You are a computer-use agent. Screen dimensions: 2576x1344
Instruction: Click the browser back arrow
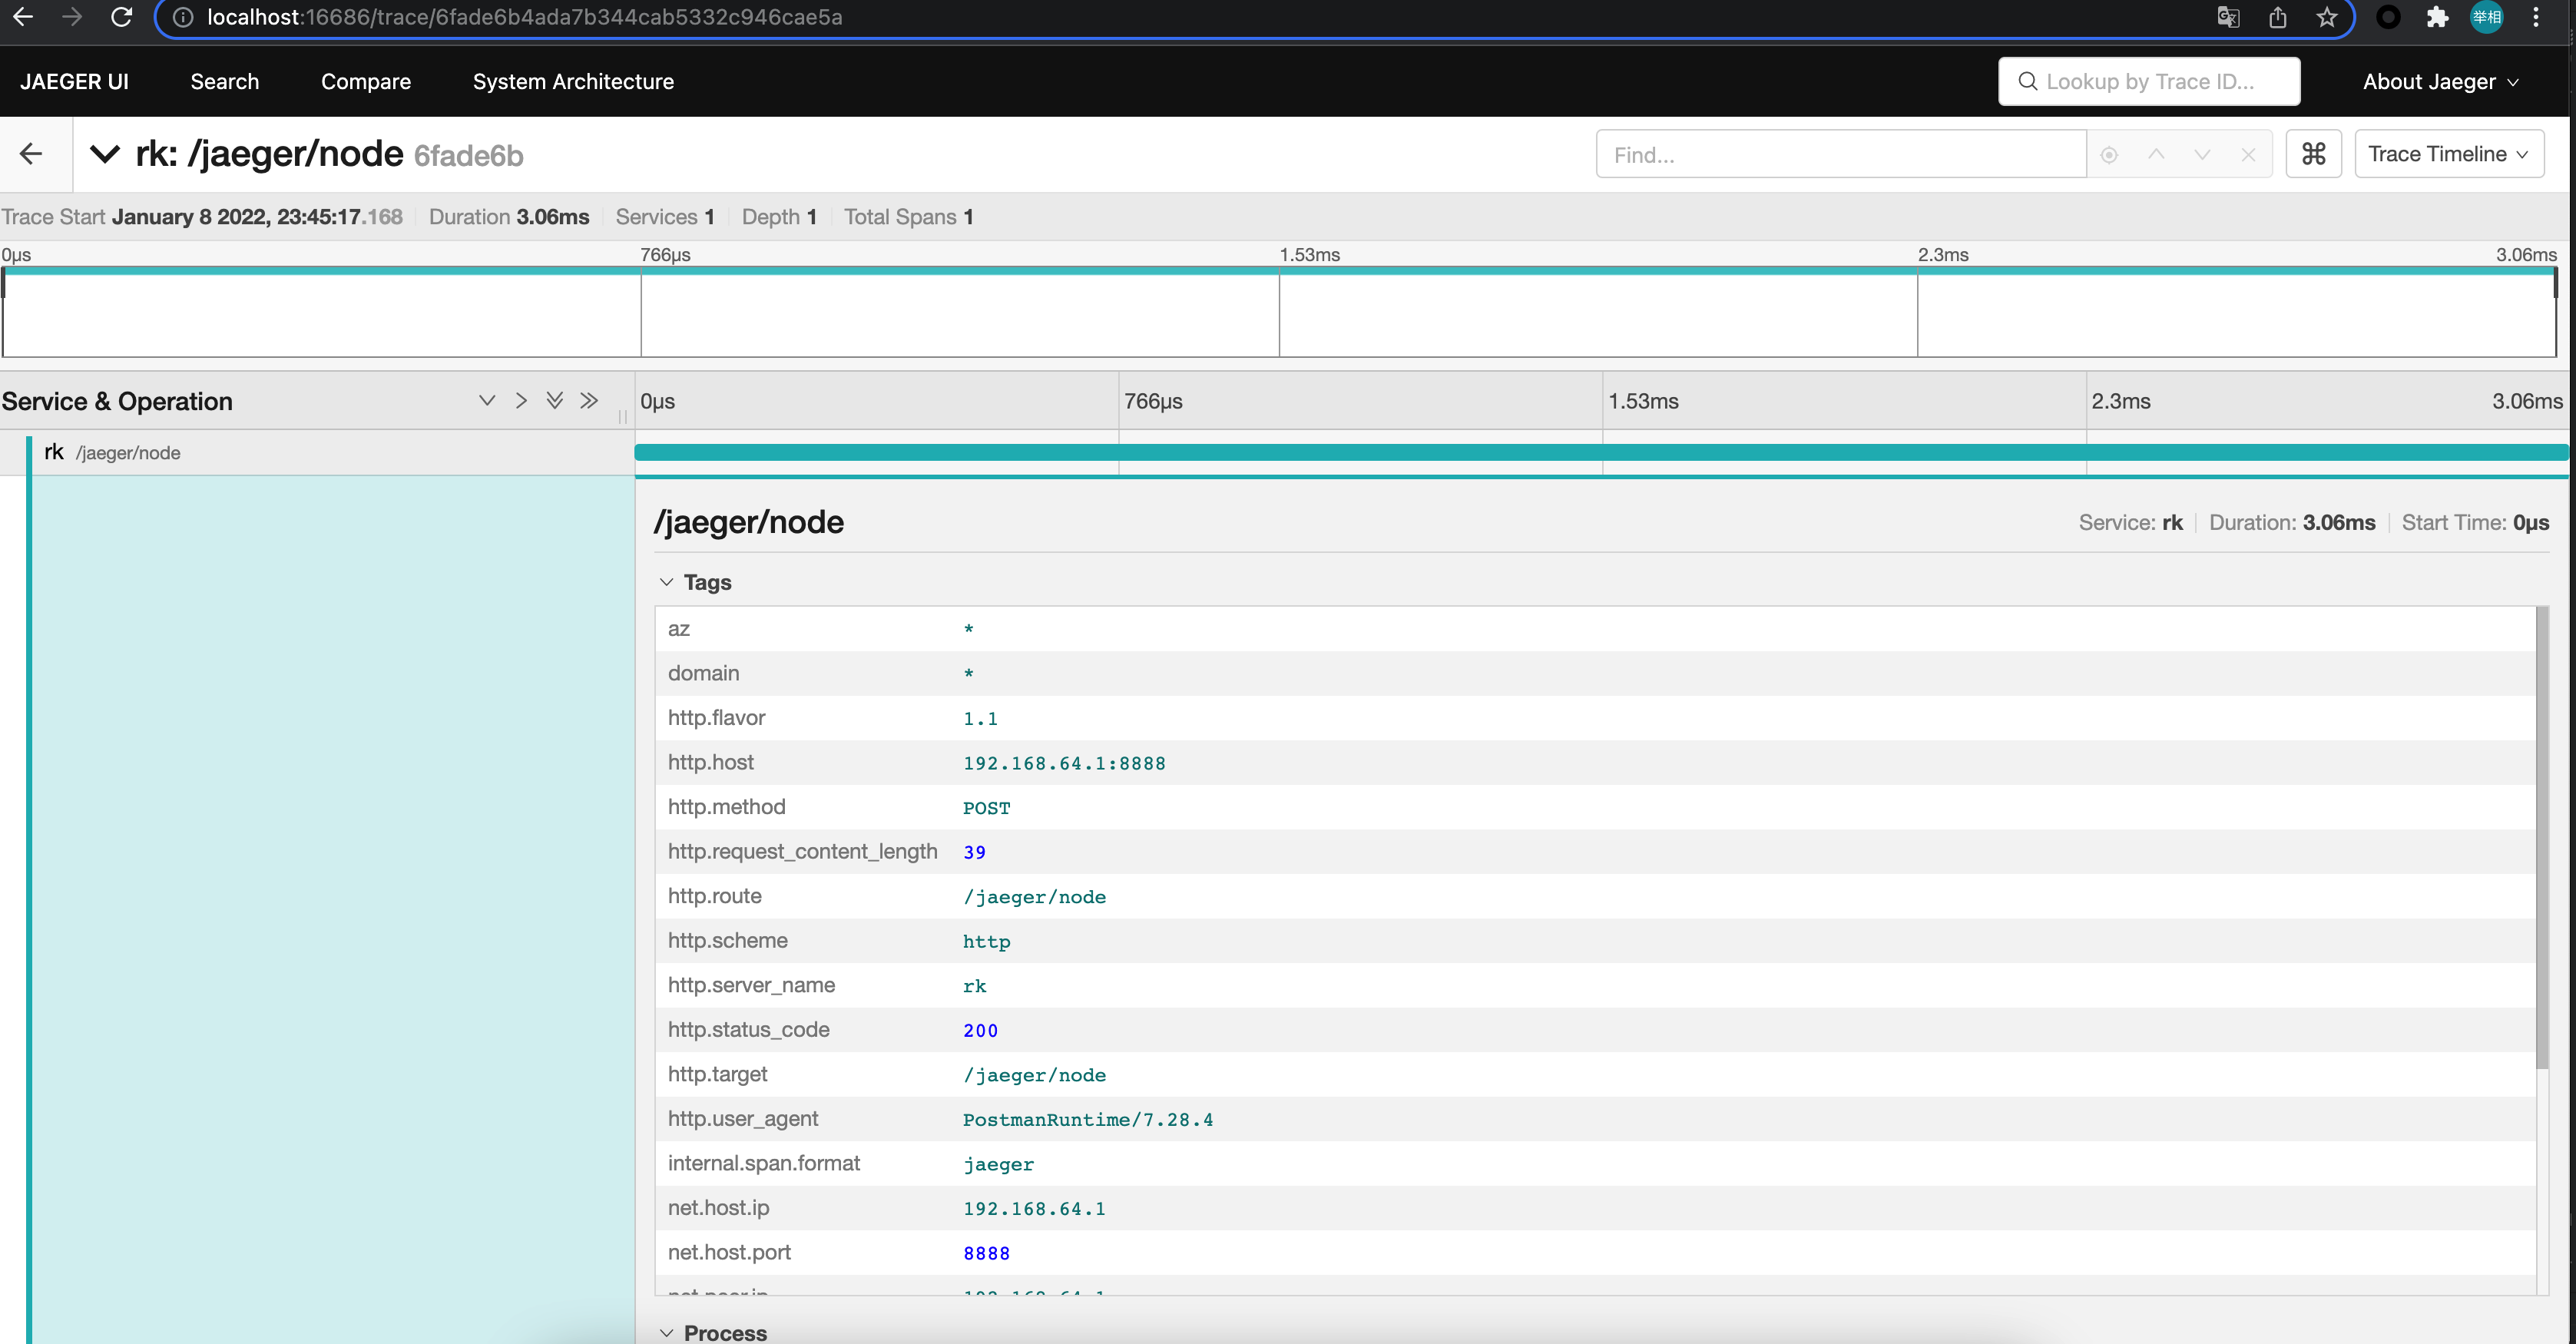pos(22,17)
